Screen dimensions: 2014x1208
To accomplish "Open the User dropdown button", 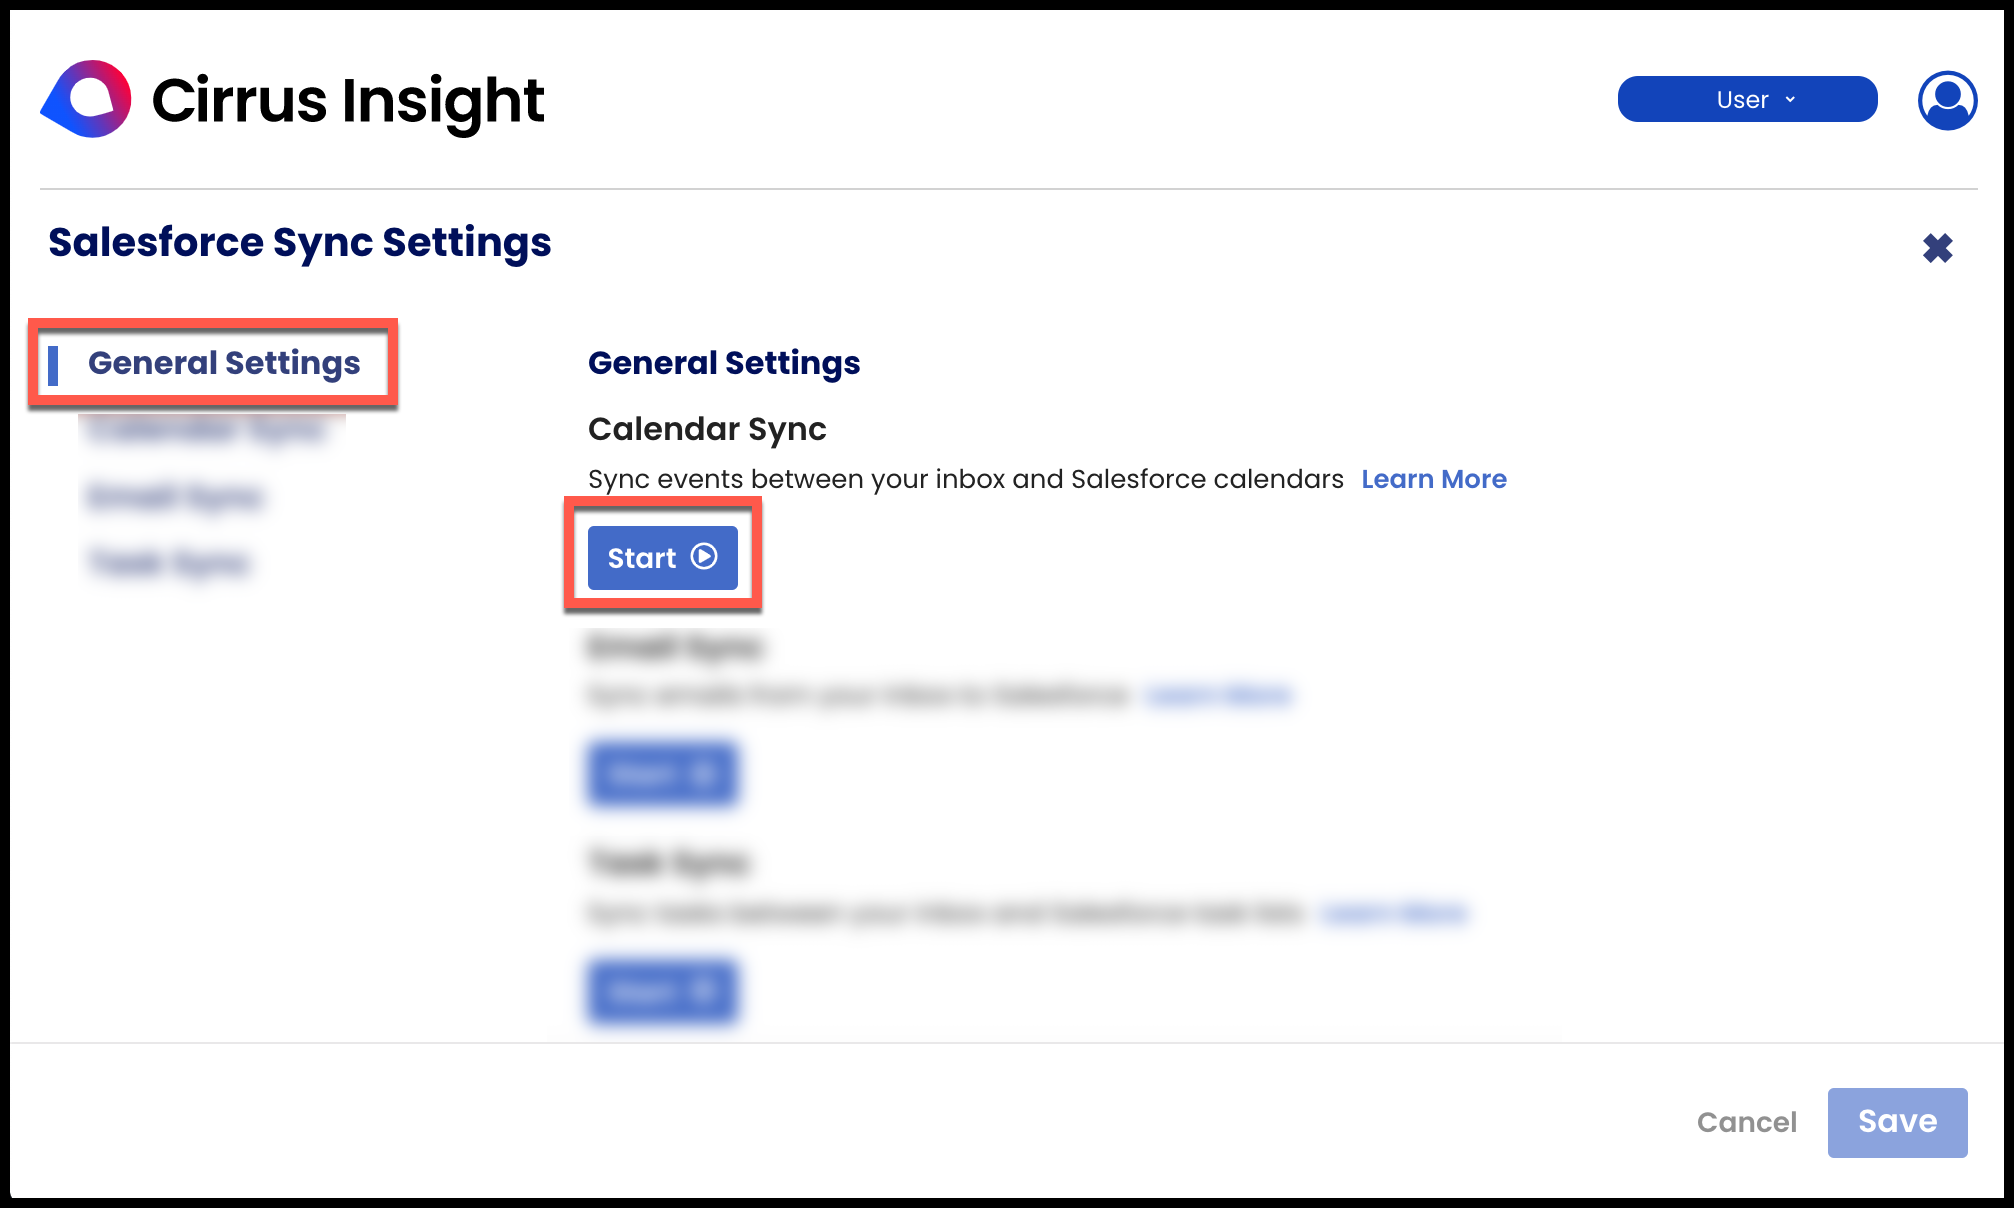I will click(x=1746, y=100).
